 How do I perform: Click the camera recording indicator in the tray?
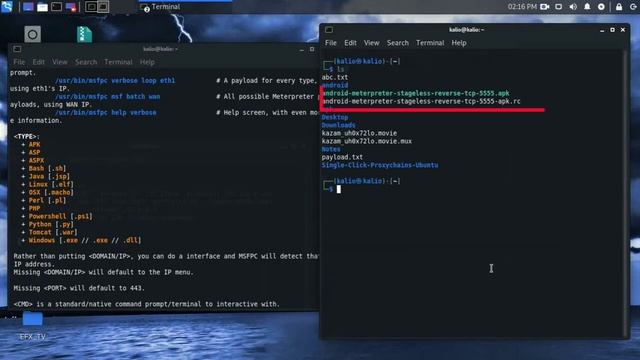click(x=544, y=7)
